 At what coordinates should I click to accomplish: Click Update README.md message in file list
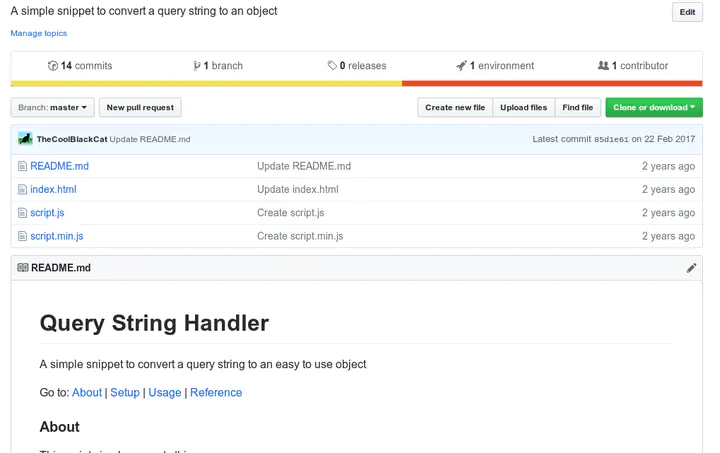304,166
